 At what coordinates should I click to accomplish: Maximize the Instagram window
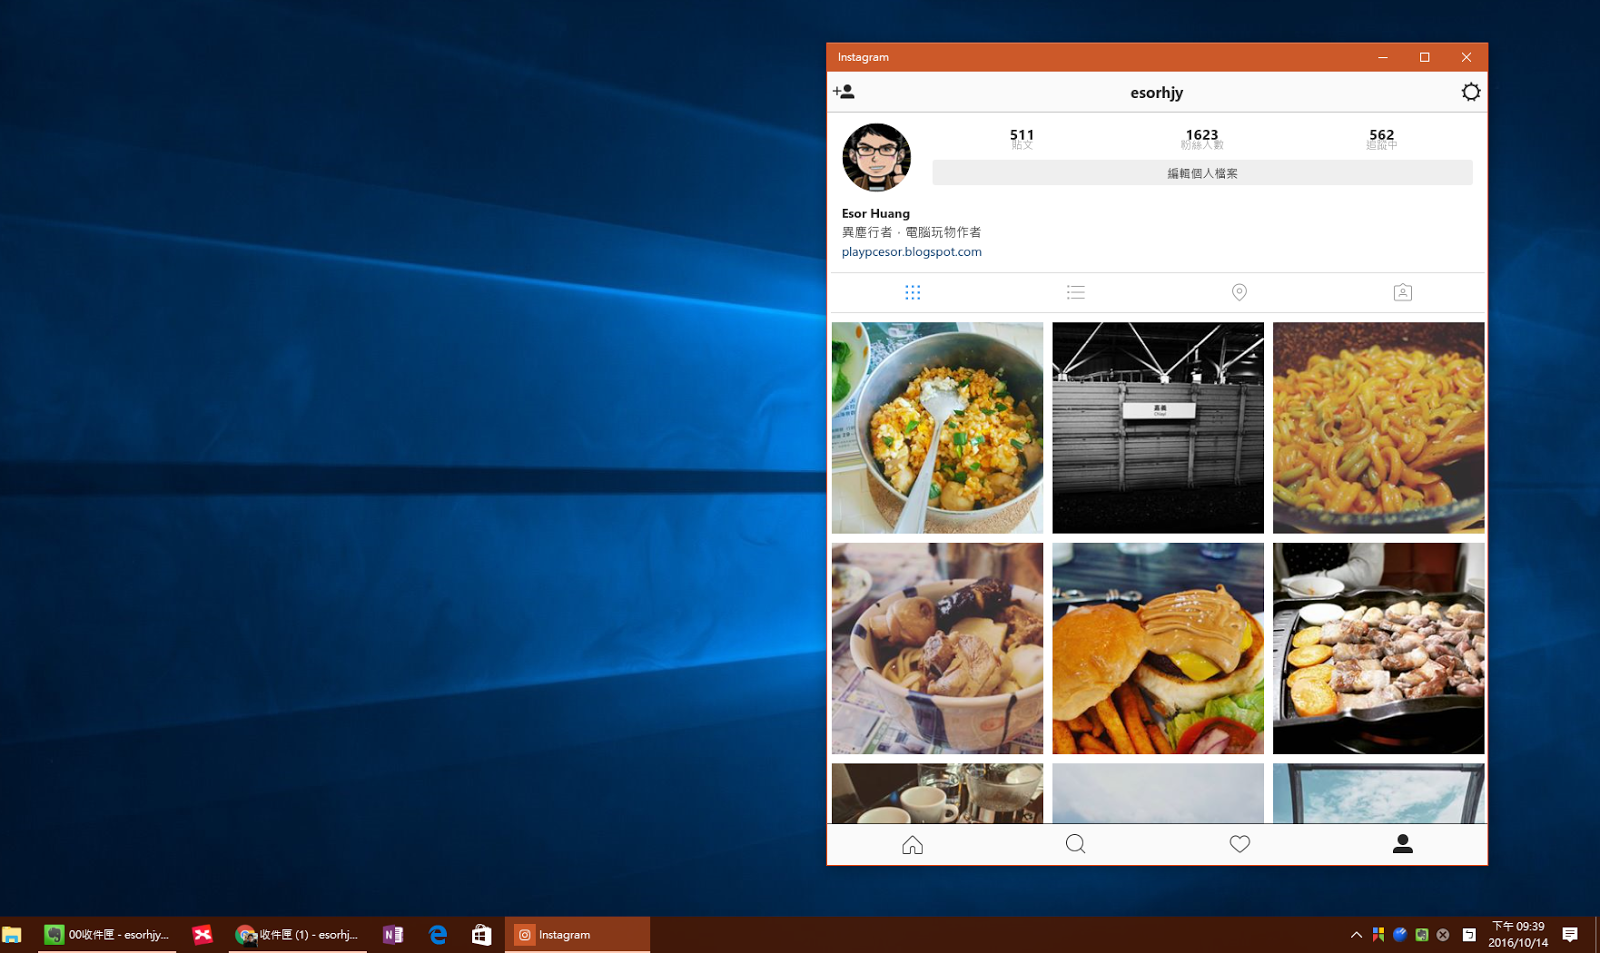(x=1425, y=57)
